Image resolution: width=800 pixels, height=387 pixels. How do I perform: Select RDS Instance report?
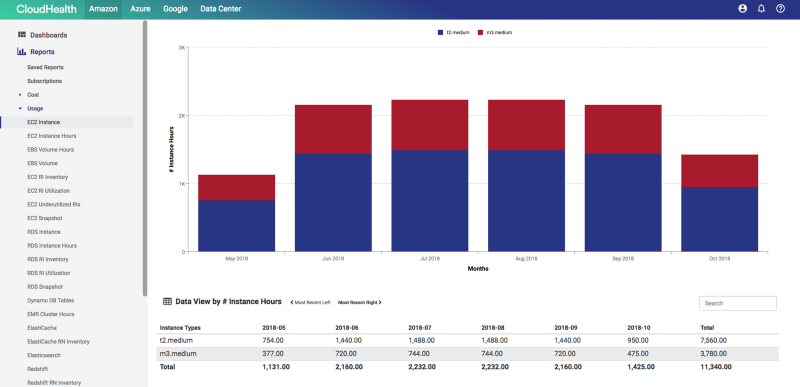click(44, 232)
